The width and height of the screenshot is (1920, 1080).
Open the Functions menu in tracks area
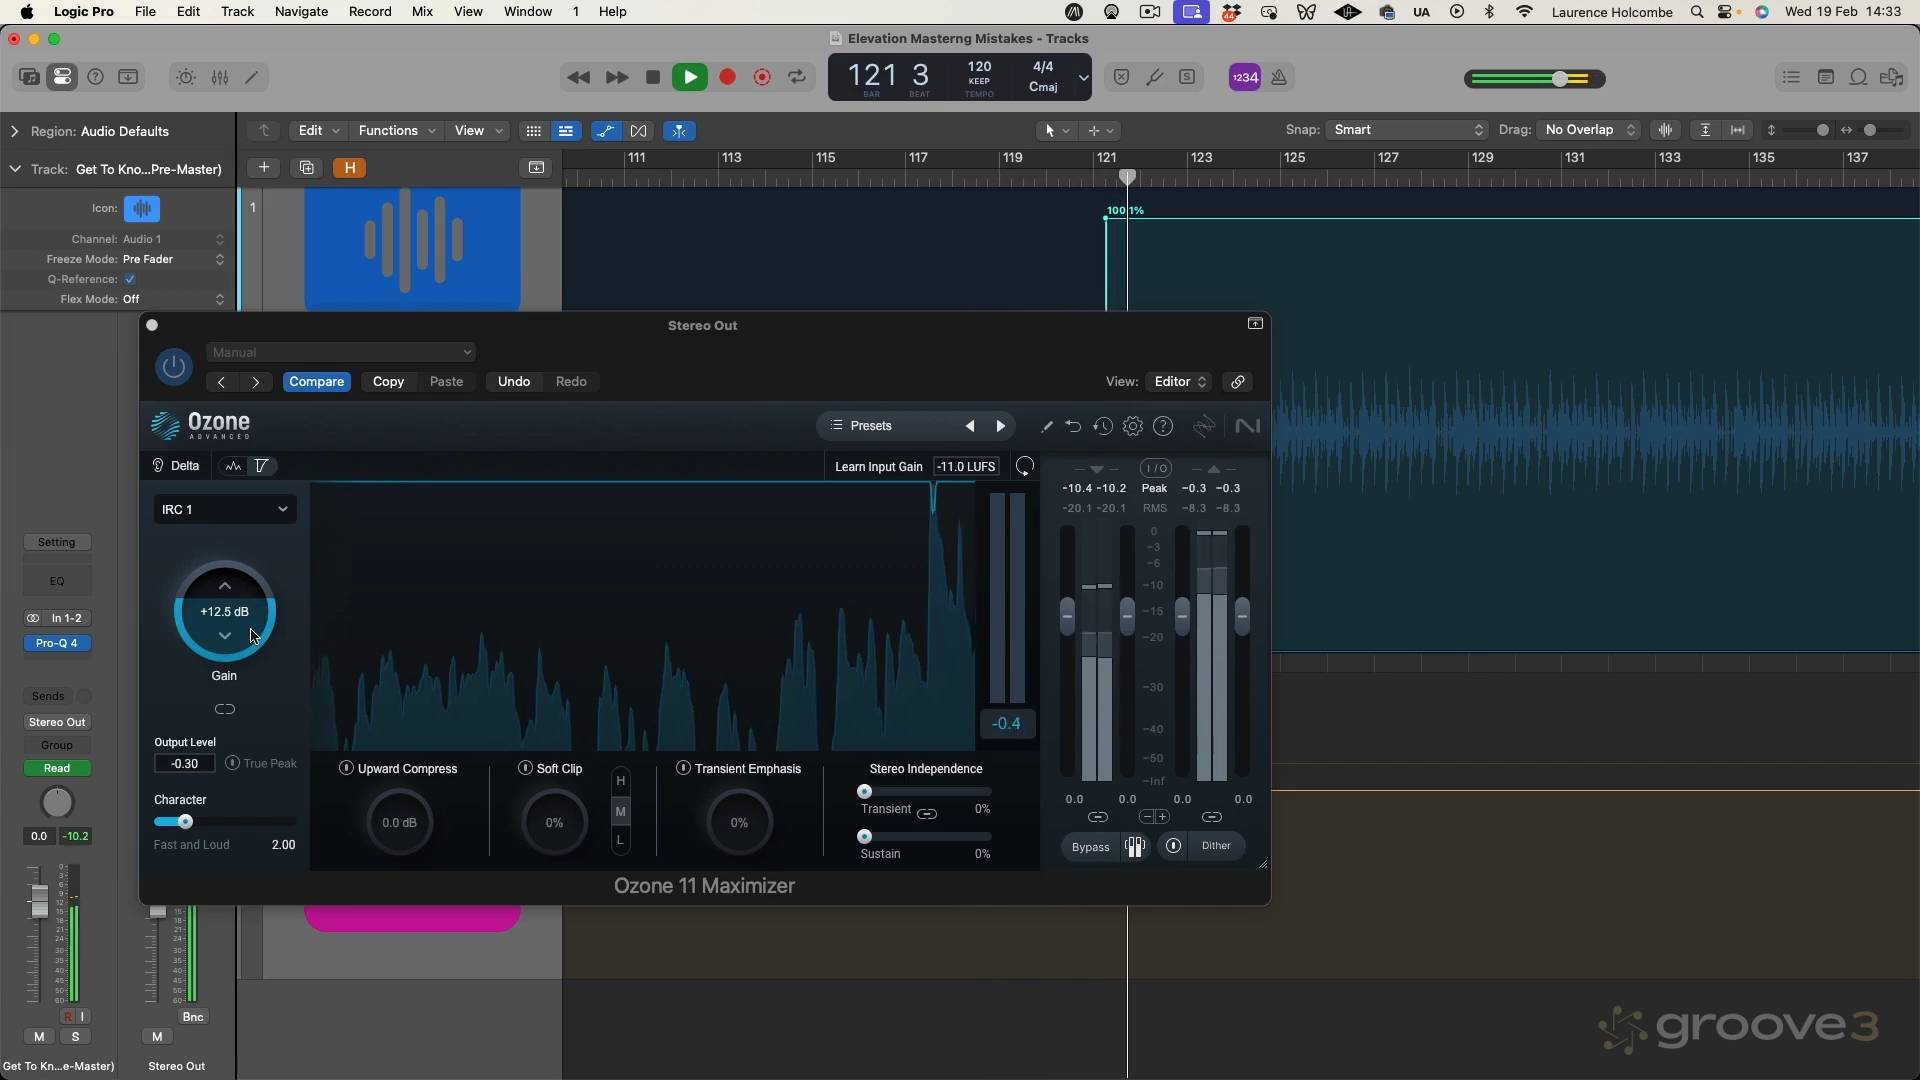click(x=397, y=131)
